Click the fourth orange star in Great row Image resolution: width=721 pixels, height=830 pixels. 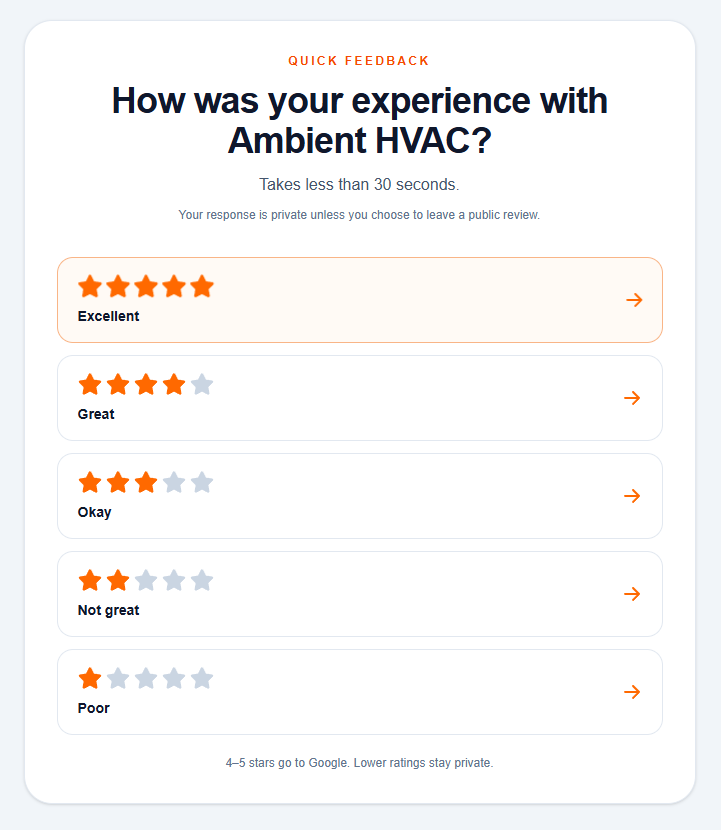[174, 384]
